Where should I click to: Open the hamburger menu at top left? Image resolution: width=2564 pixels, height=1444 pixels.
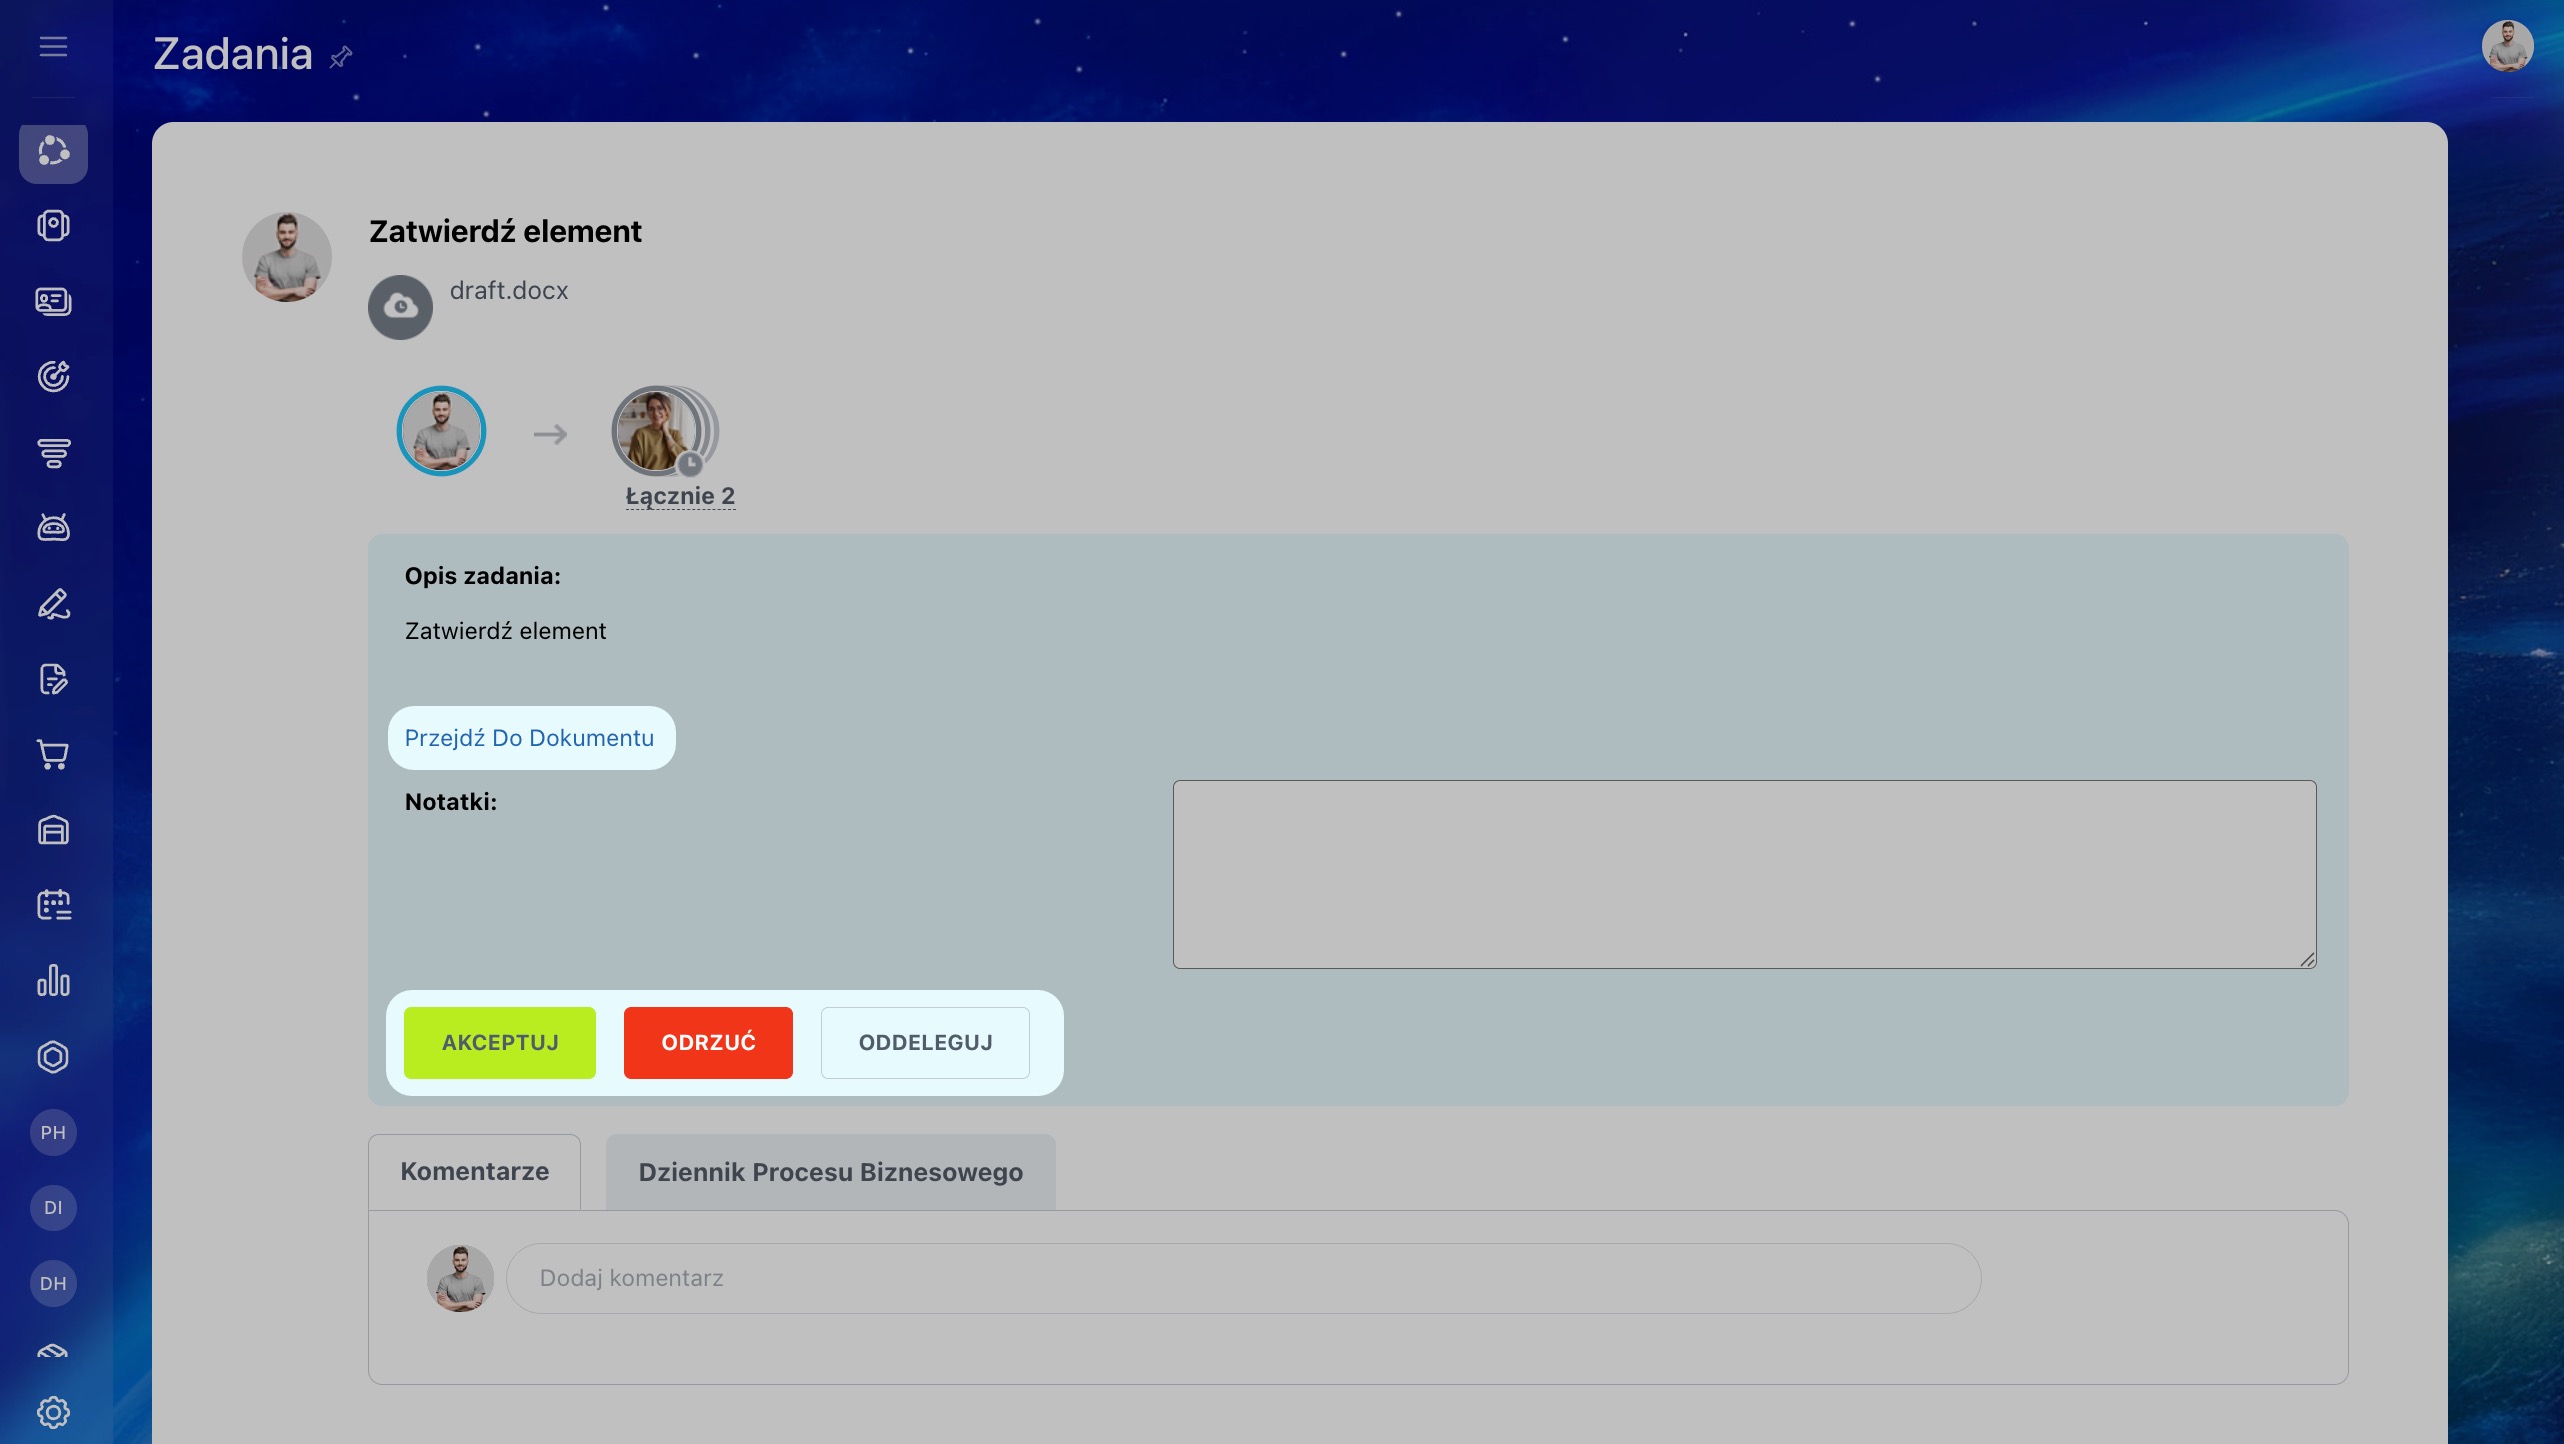point(53,47)
